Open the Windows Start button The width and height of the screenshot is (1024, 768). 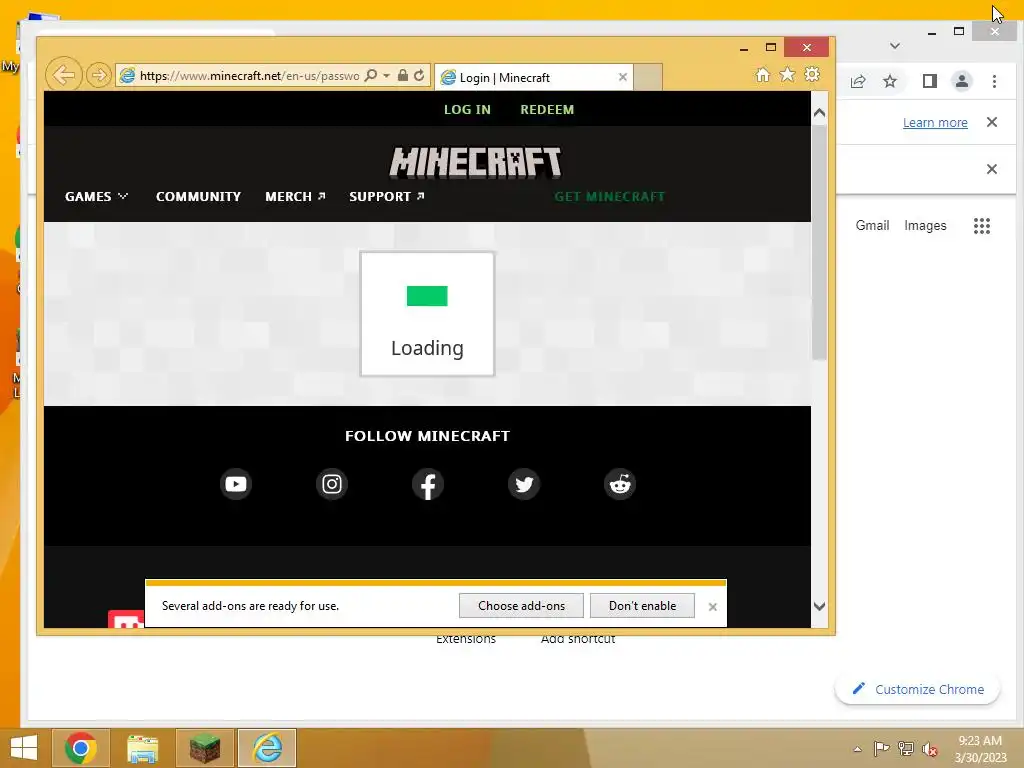click(24, 748)
